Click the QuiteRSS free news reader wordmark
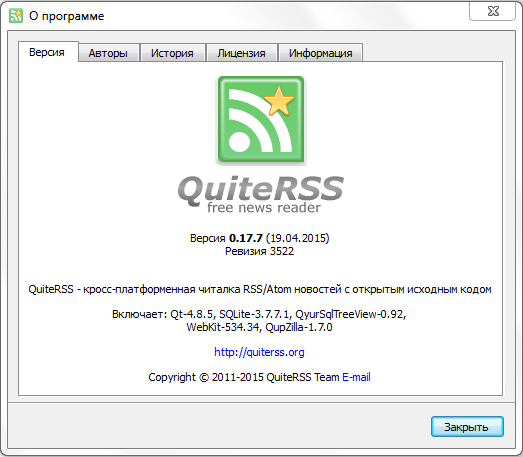This screenshot has height=457, width=523. (x=260, y=194)
